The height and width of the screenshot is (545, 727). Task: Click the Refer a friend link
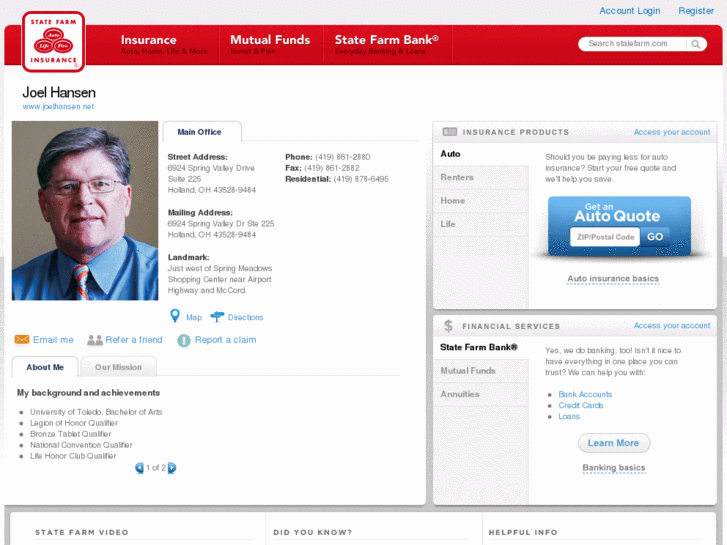coord(134,340)
